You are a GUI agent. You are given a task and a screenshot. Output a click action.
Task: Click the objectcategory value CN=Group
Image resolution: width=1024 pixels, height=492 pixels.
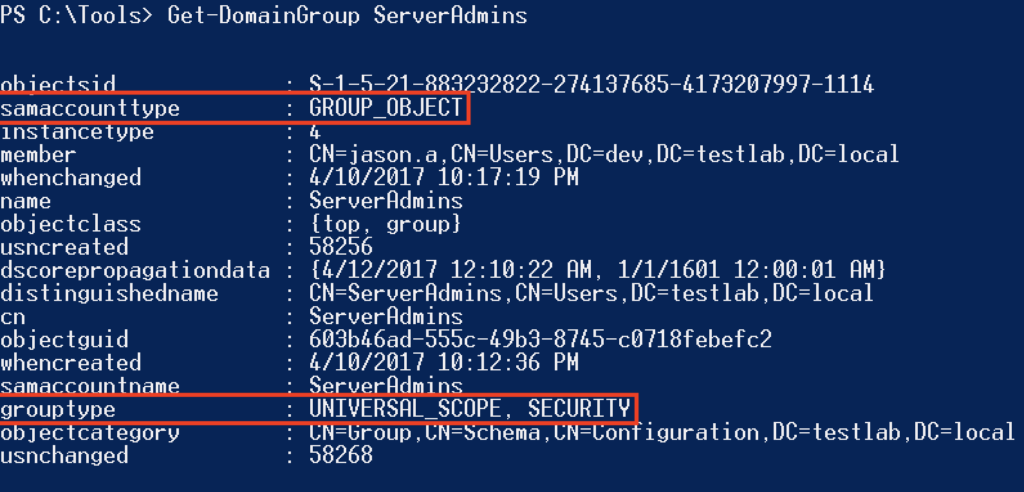click(x=662, y=432)
